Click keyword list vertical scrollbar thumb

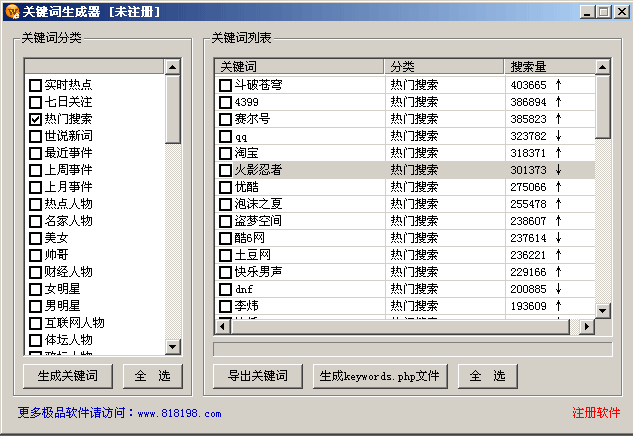coord(603,107)
